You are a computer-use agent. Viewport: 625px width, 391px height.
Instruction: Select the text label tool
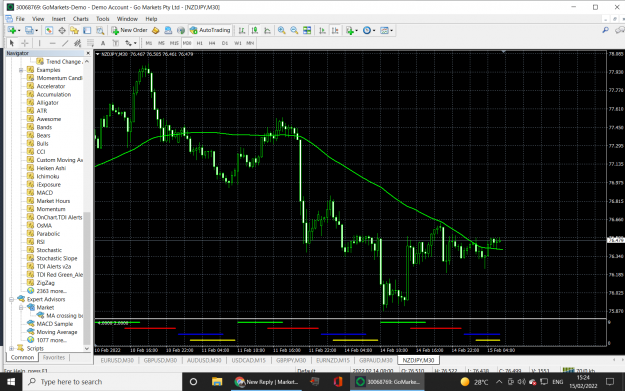tap(116, 43)
